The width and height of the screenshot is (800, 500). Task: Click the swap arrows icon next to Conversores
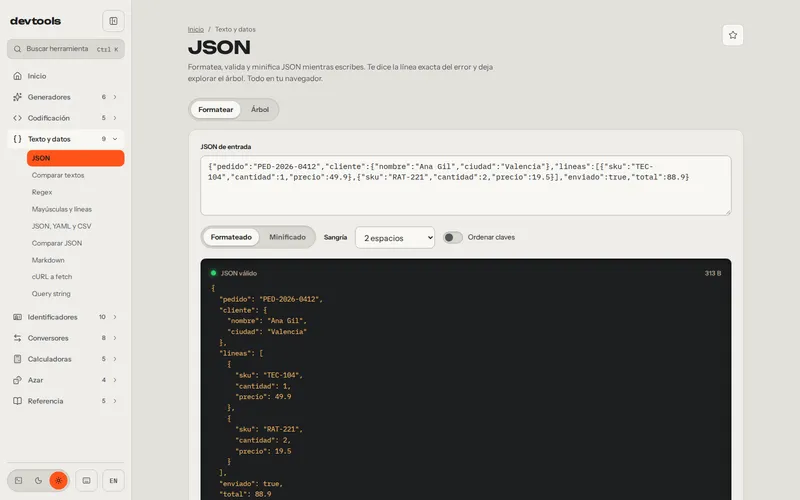17,338
